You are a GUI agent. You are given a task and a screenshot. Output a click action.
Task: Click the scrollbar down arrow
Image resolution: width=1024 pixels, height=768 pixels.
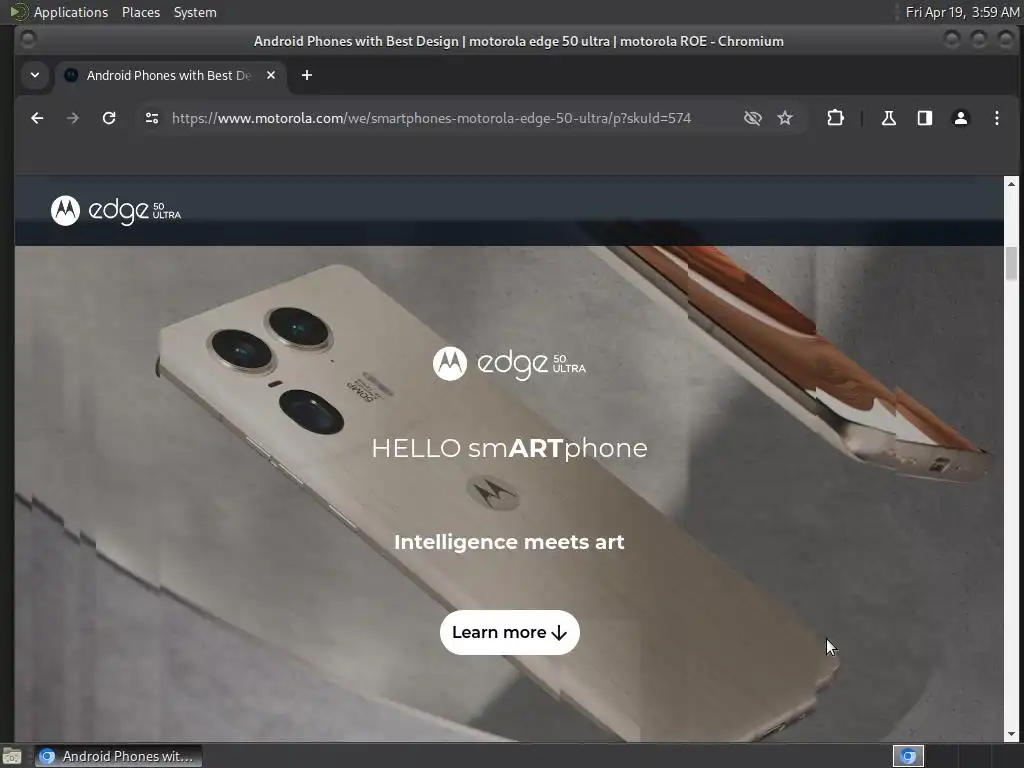point(1011,734)
